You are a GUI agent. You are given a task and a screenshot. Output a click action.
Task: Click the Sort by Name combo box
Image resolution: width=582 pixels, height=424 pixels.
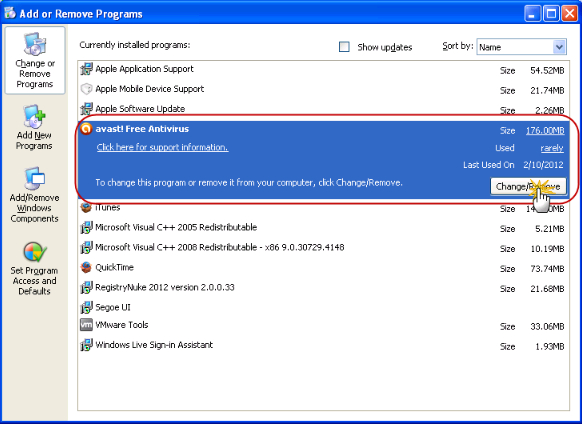pos(521,47)
